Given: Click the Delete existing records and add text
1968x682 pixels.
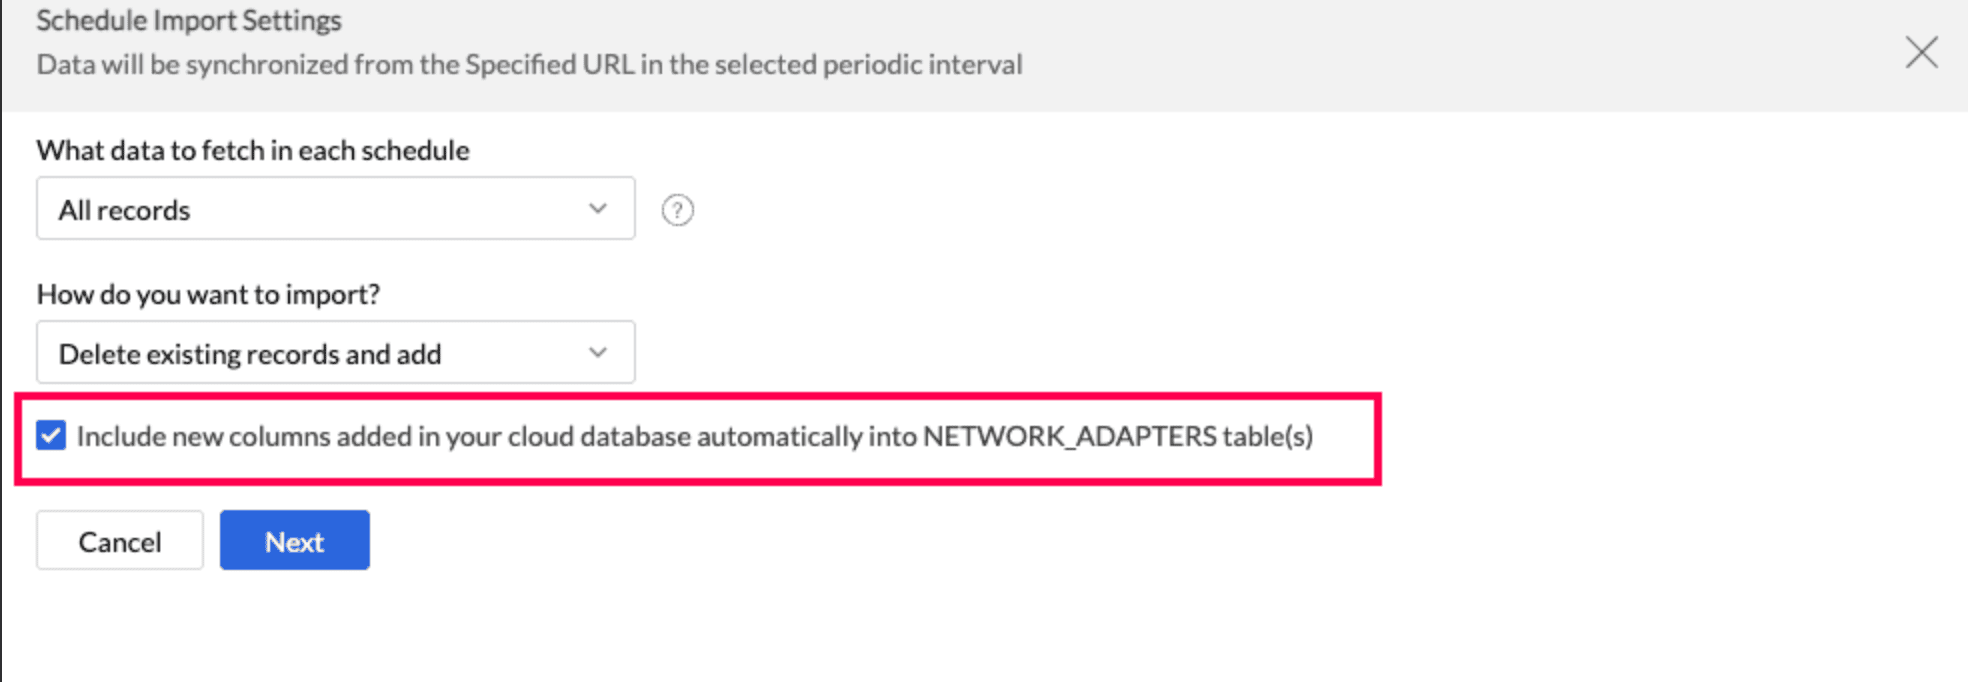Looking at the screenshot, I should click(250, 354).
